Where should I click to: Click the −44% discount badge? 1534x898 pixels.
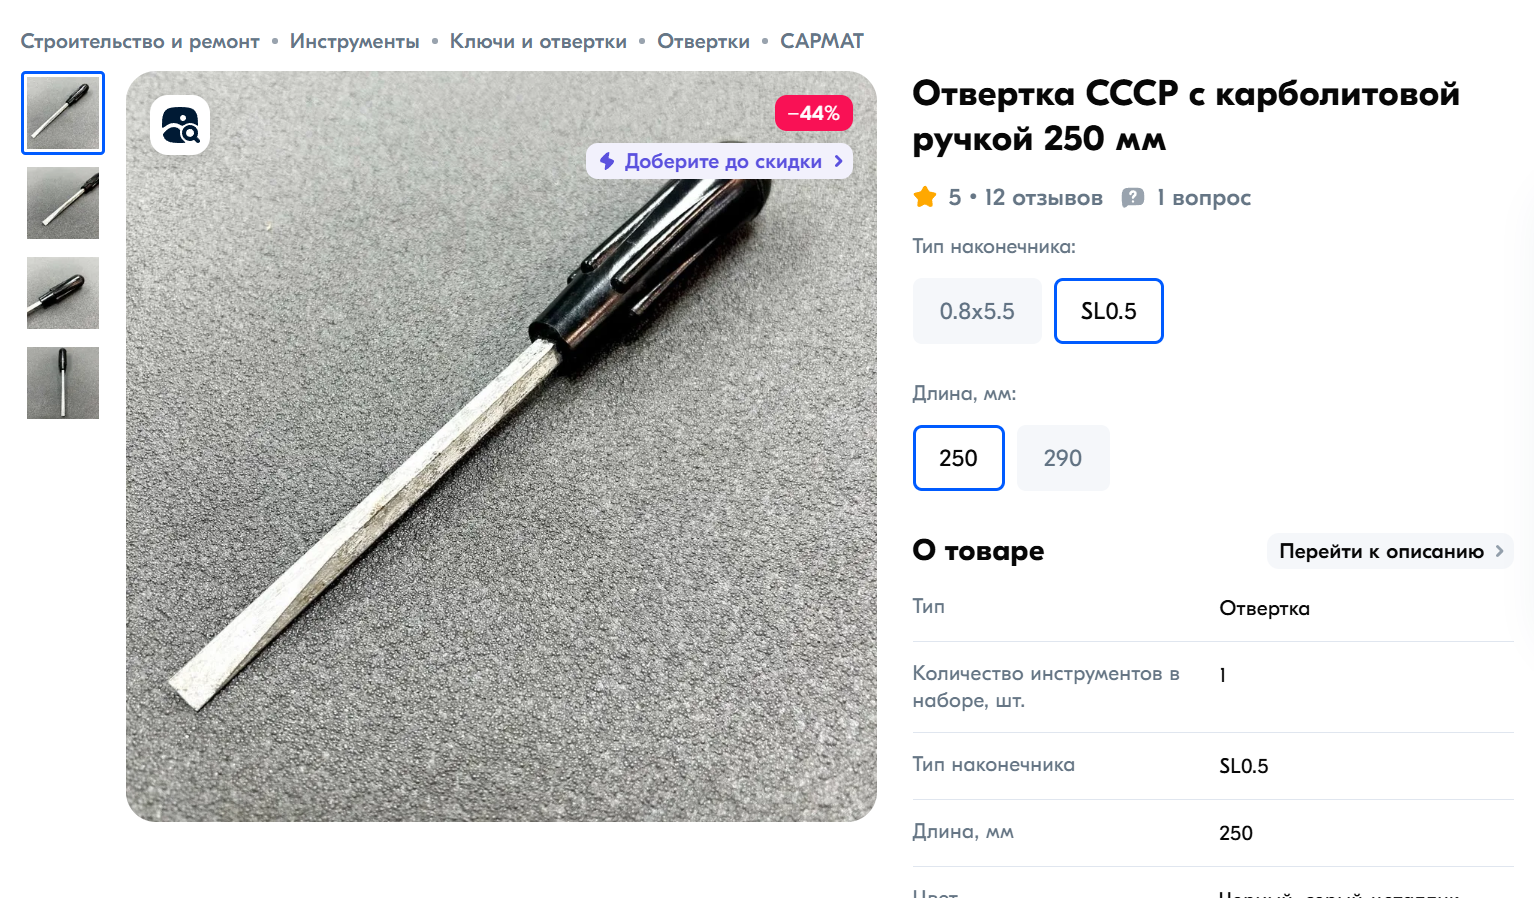pyautogui.click(x=814, y=113)
